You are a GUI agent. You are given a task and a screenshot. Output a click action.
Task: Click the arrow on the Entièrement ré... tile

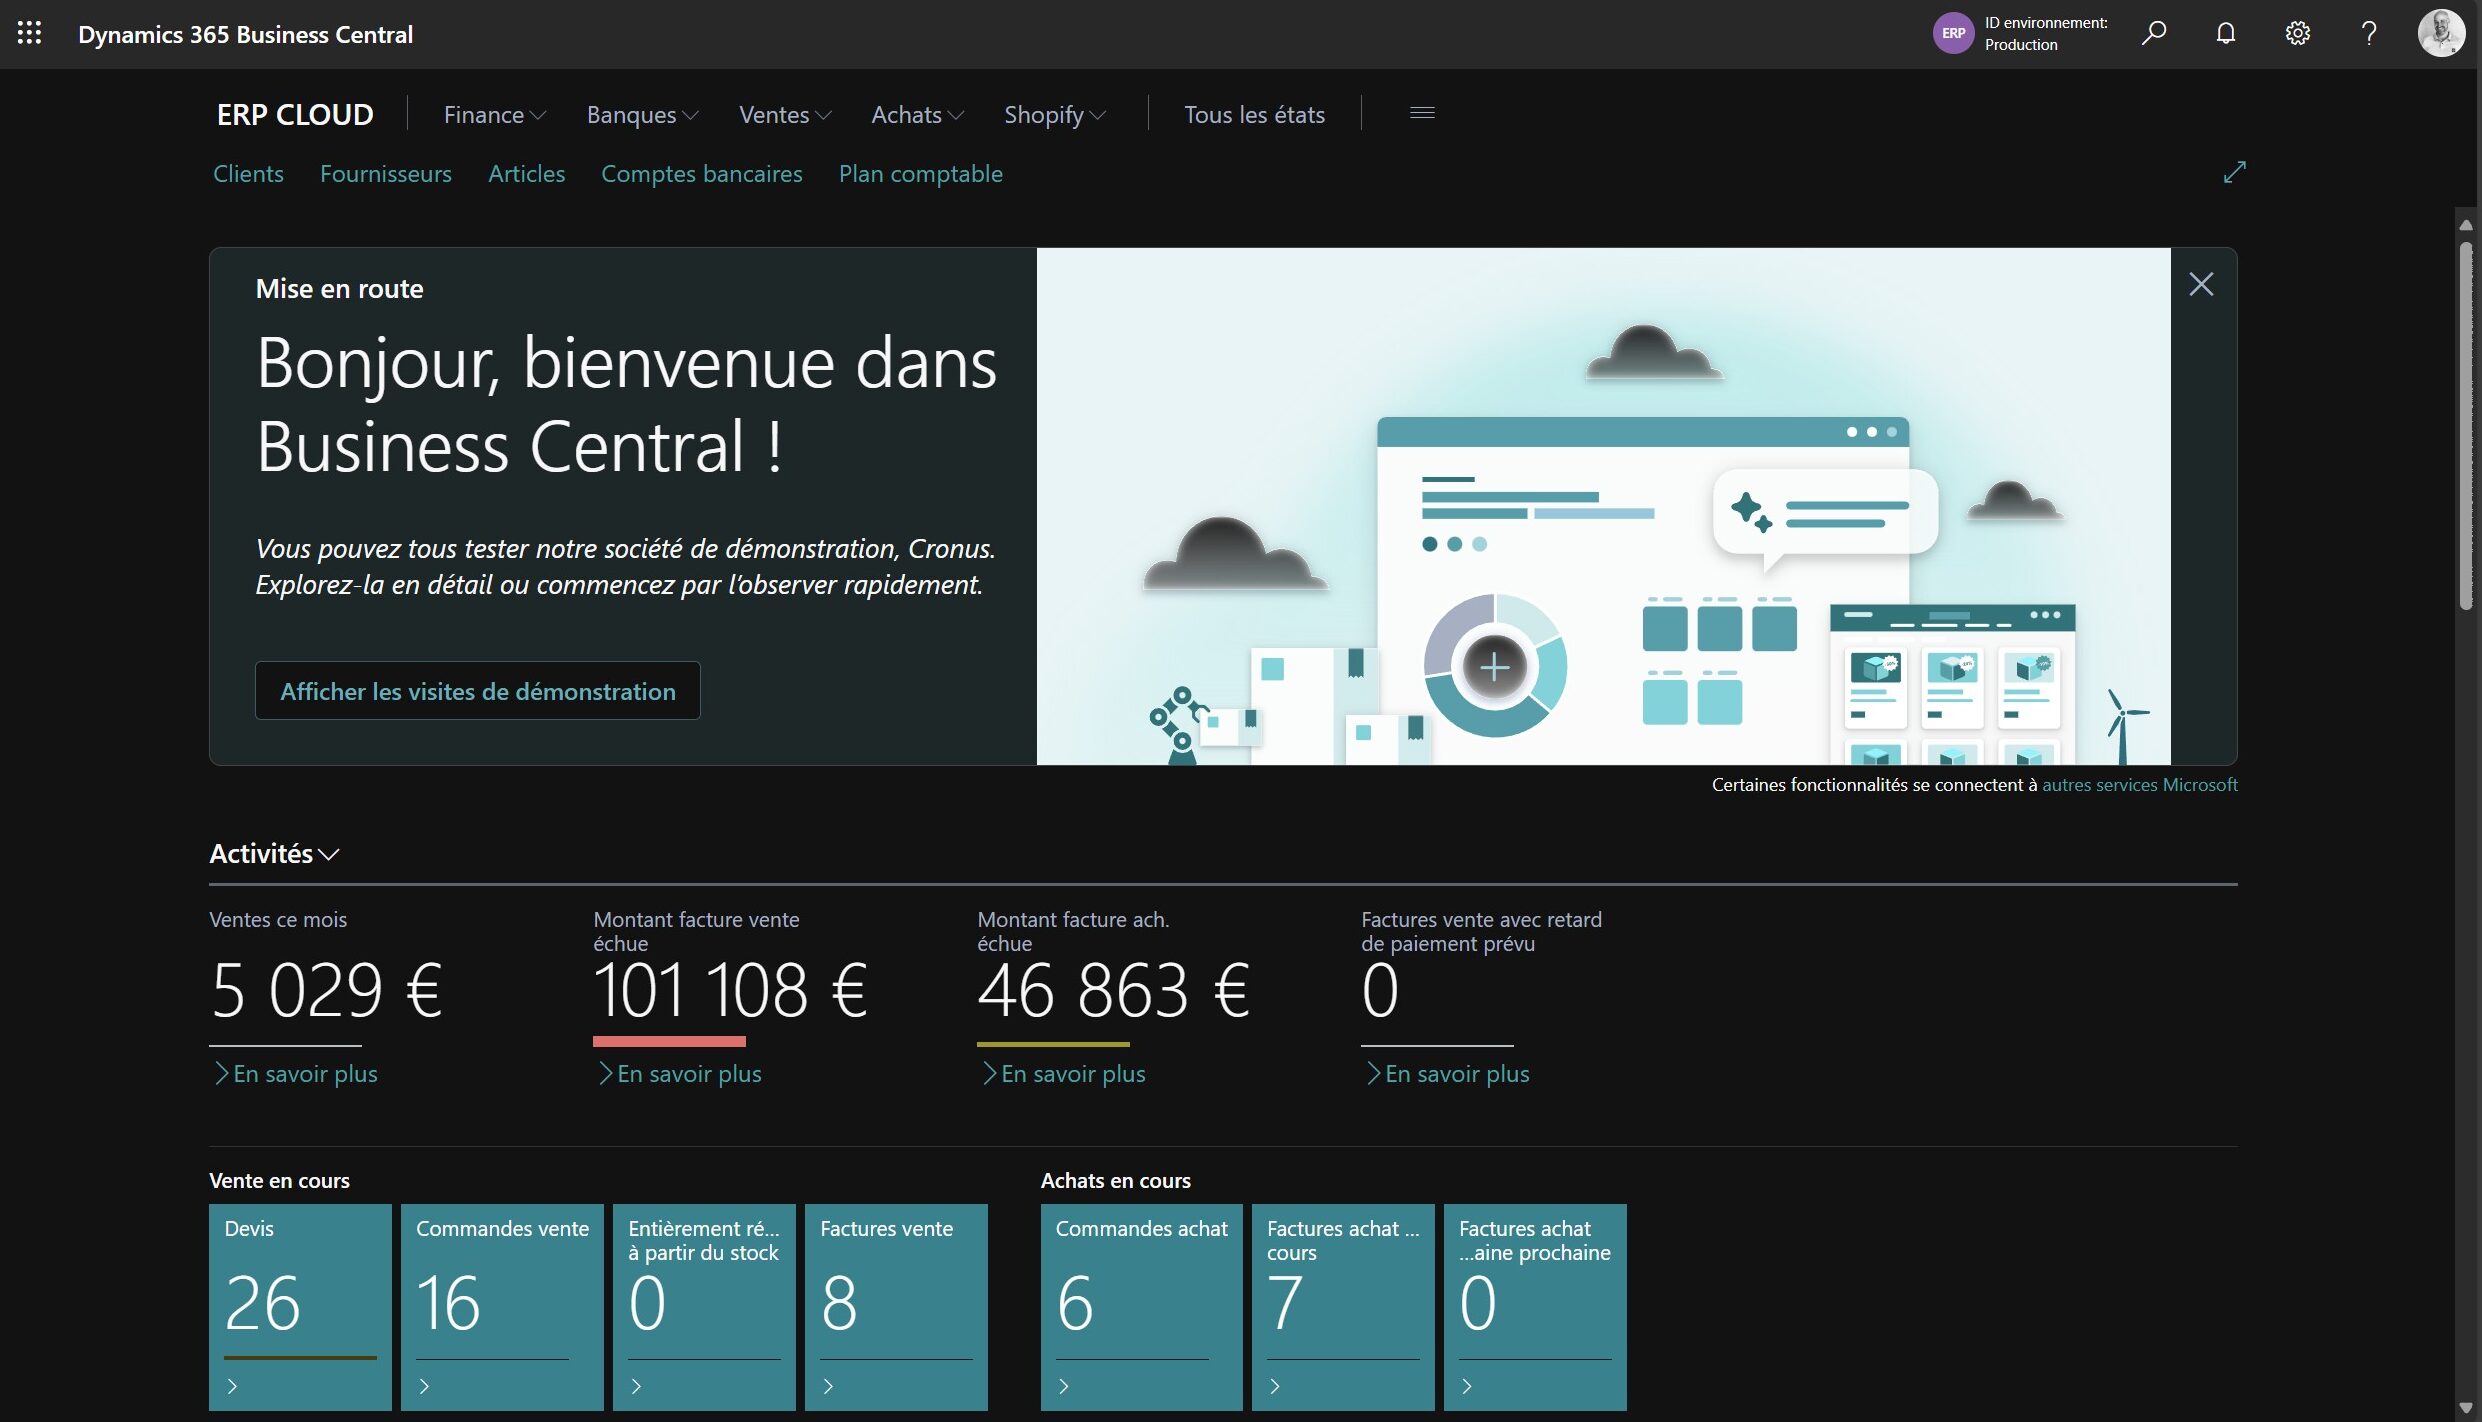coord(636,1386)
